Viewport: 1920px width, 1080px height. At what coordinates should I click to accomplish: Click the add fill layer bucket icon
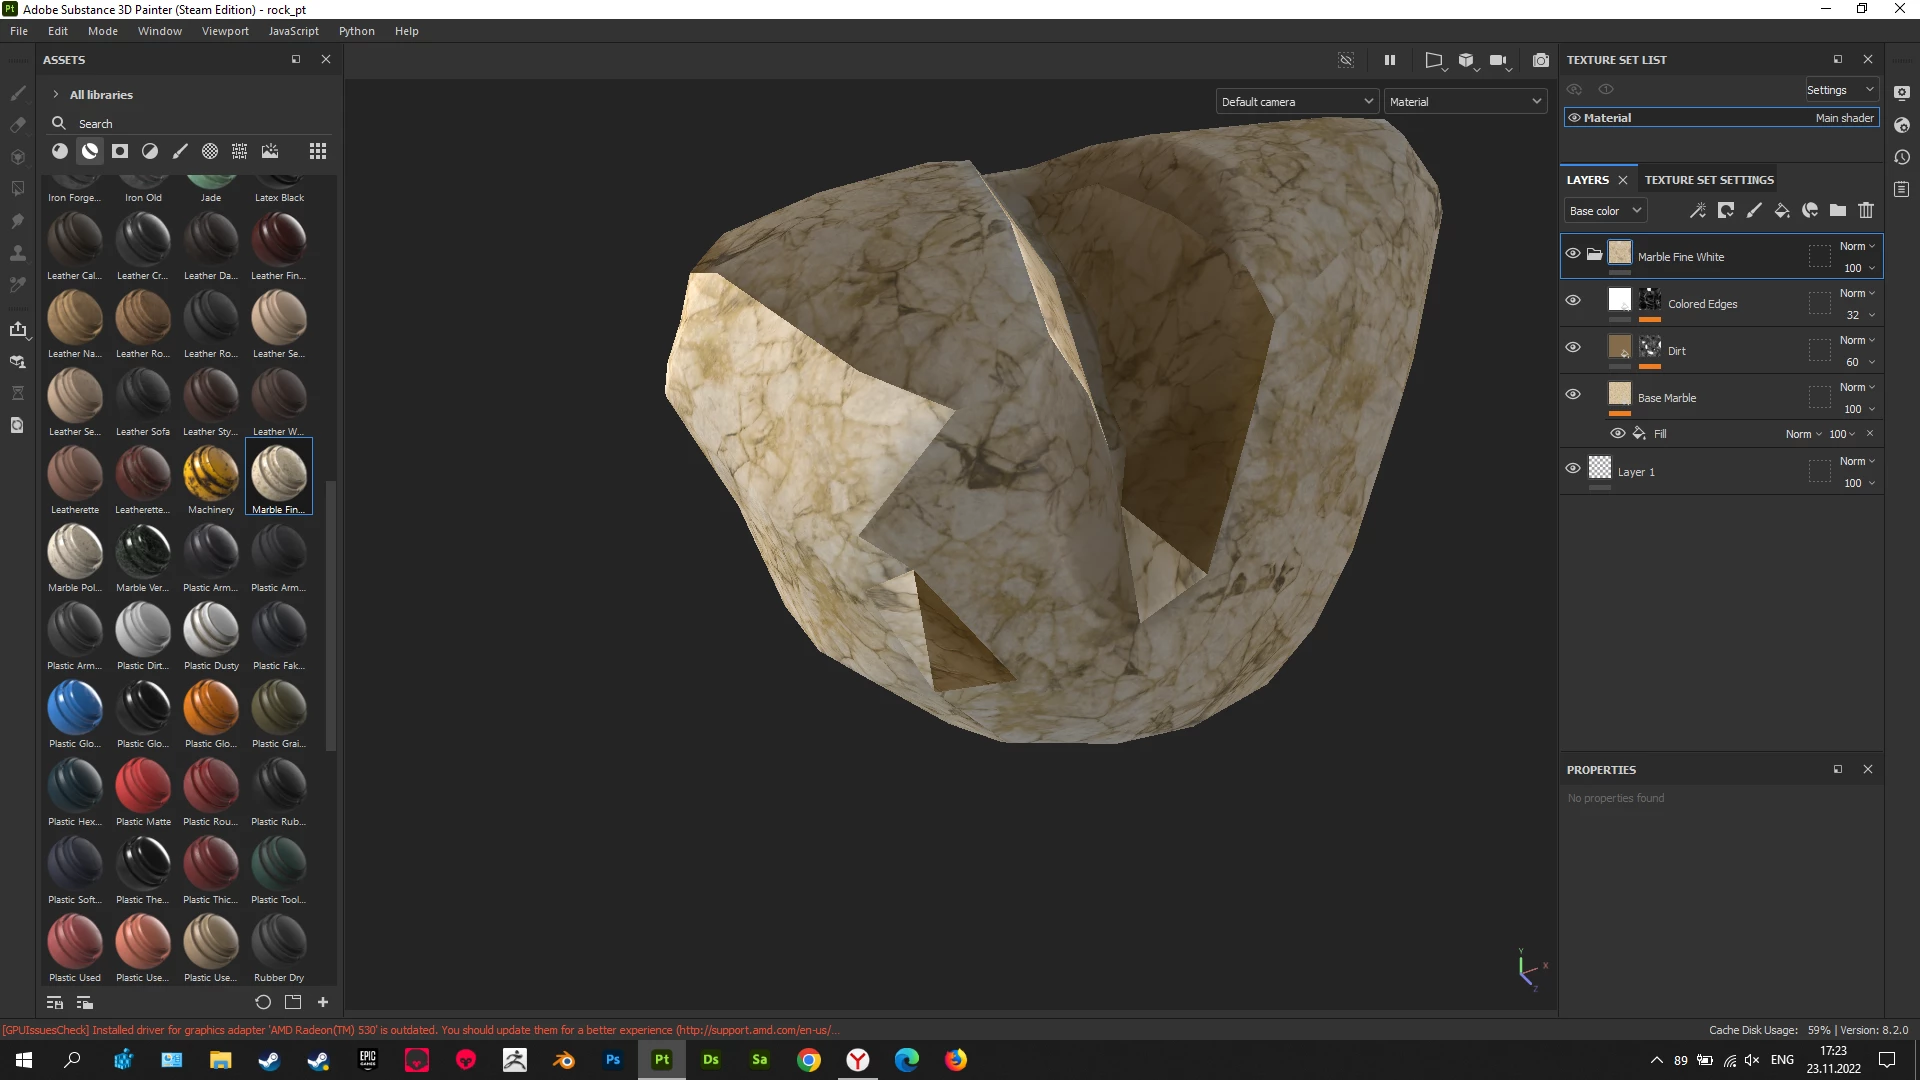[x=1782, y=210]
